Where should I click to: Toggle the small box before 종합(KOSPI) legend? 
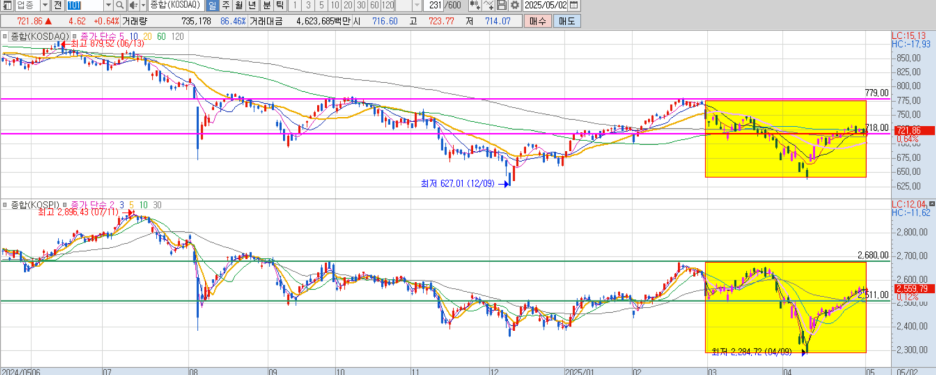coord(5,205)
